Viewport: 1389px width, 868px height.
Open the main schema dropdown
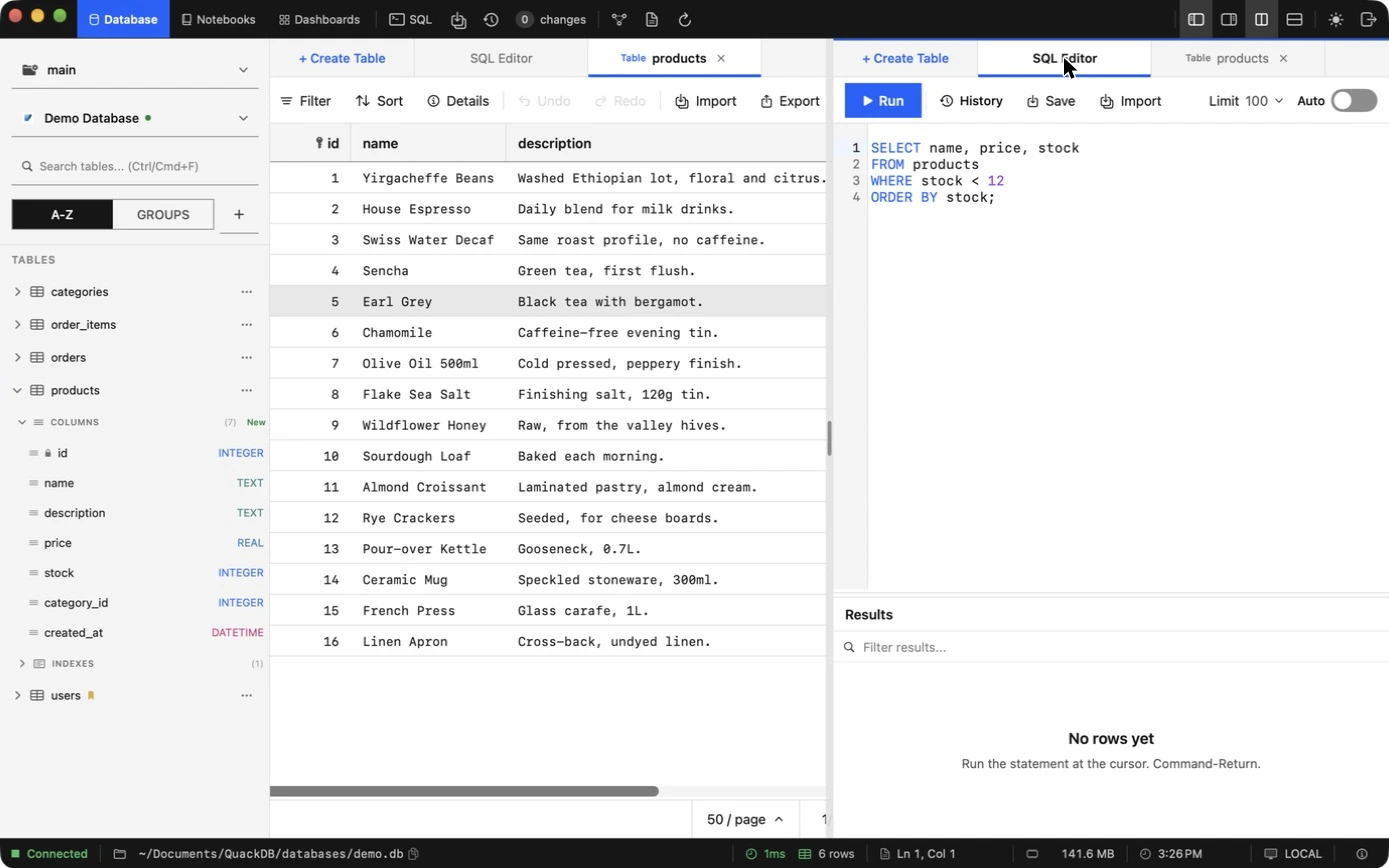click(135, 70)
